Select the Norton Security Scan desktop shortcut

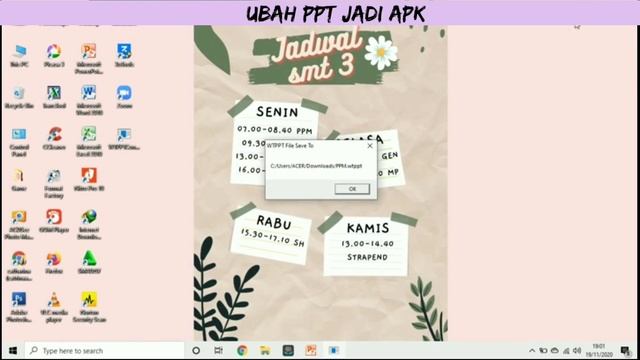point(89,307)
